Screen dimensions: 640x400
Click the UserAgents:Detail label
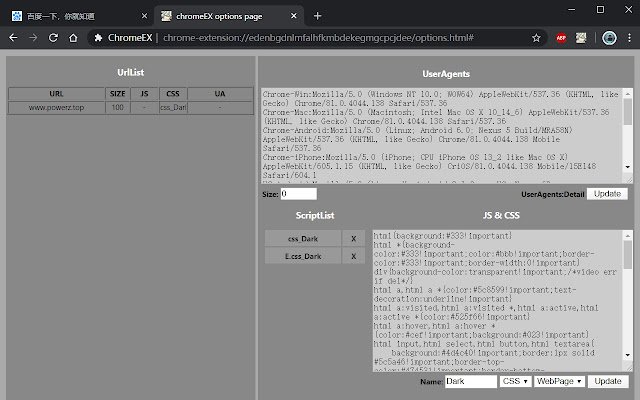[x=553, y=194]
